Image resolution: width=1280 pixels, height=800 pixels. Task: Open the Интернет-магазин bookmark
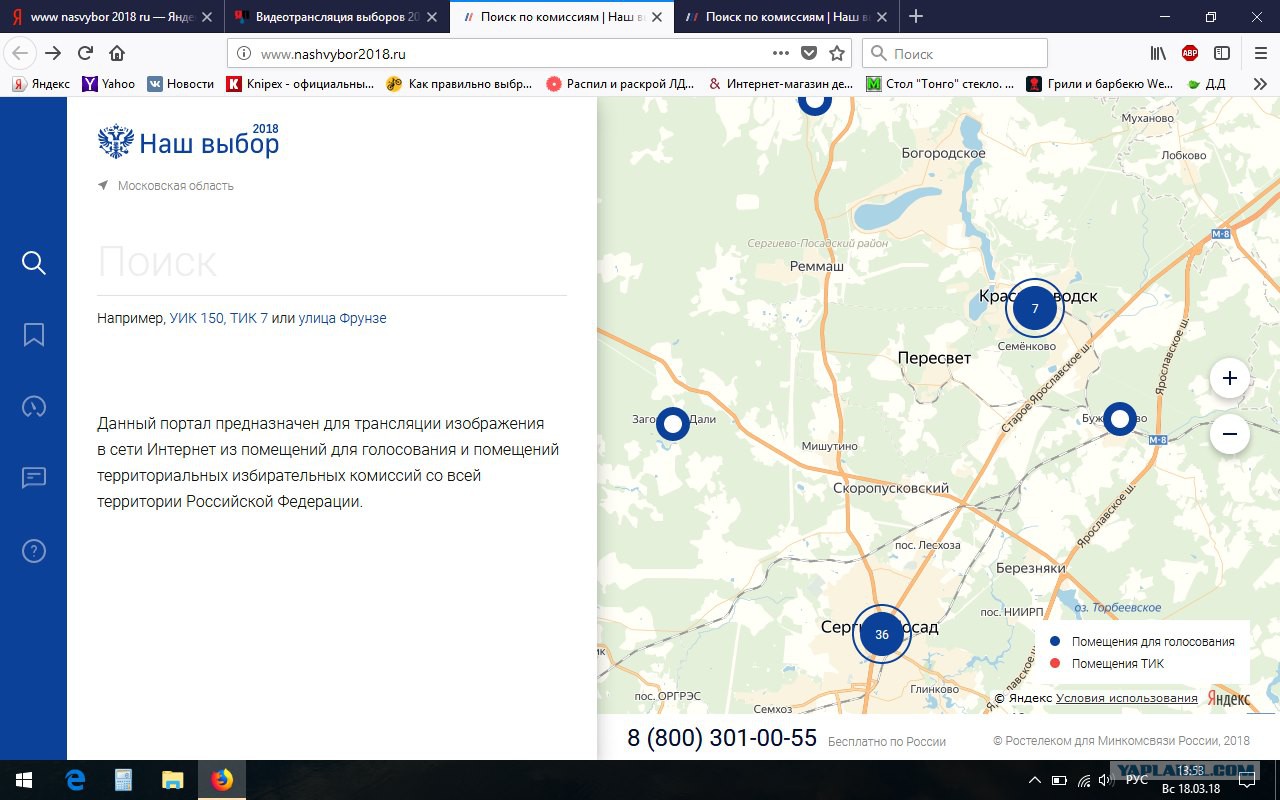780,84
